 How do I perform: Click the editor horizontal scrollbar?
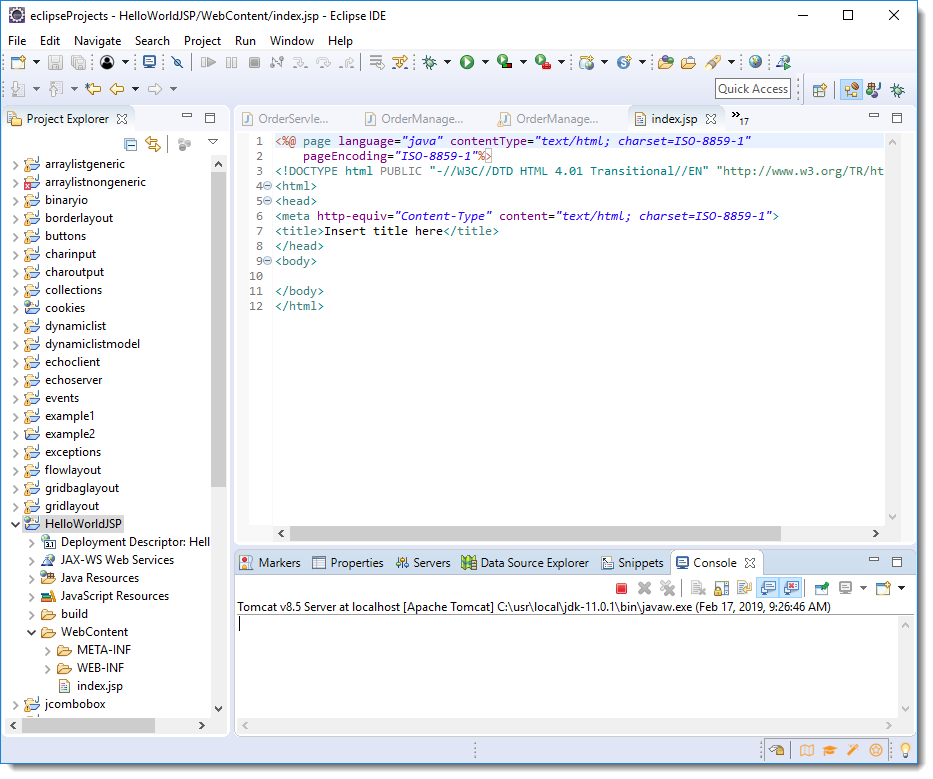(x=536, y=535)
